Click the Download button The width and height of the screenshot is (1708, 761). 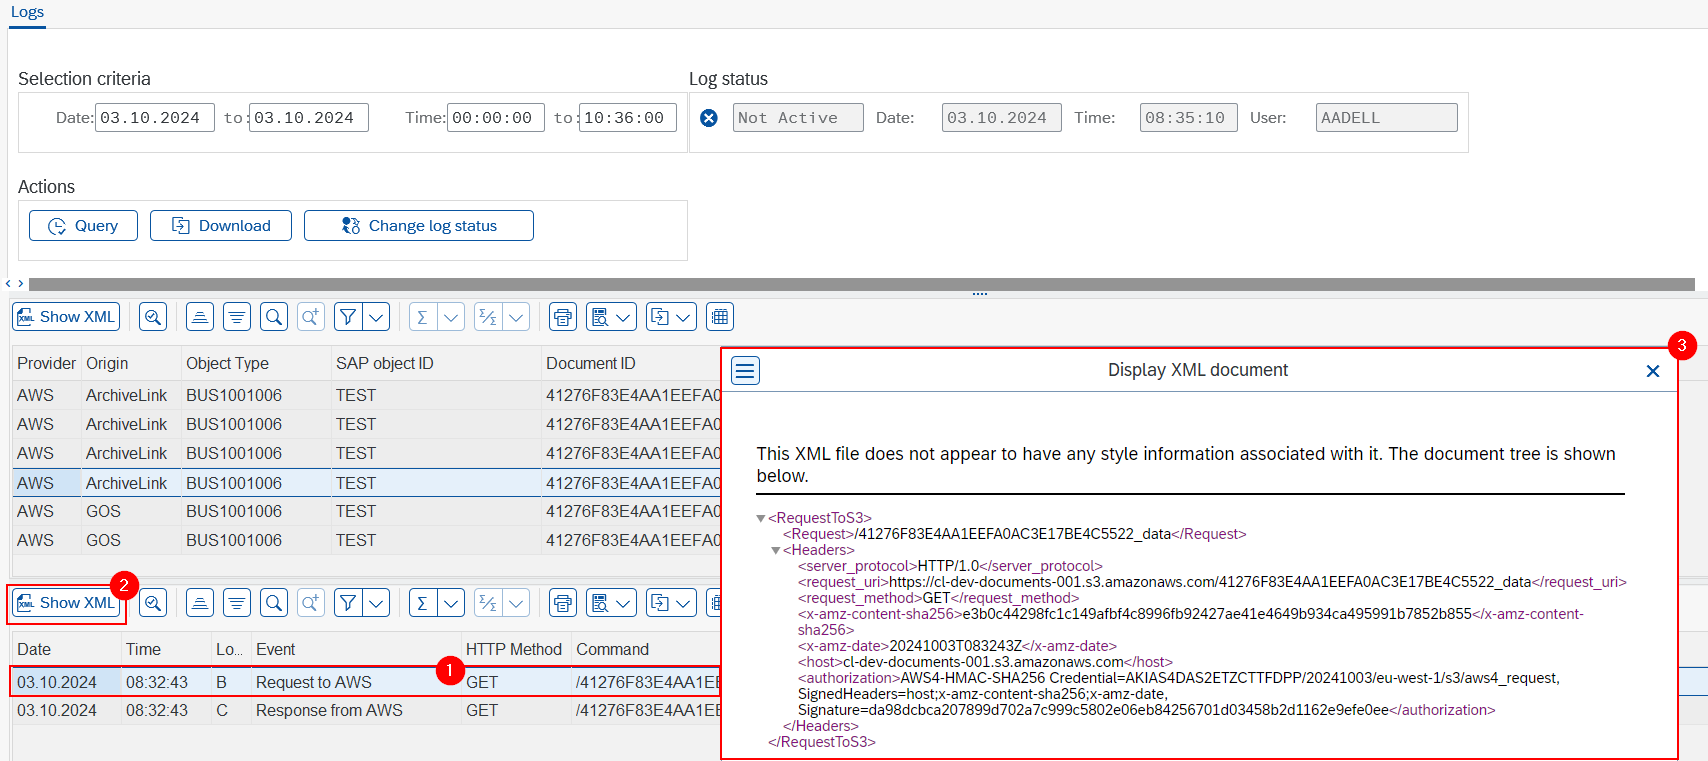pos(221,226)
